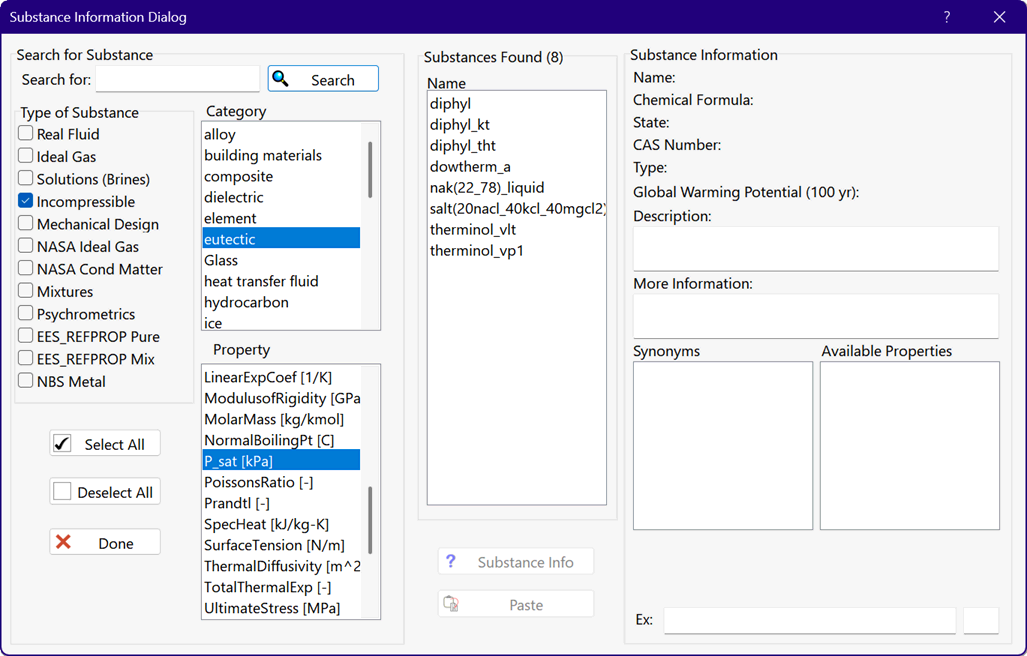This screenshot has width=1027, height=656.
Task: Uncheck the Incompressible checkbox
Action: [x=26, y=201]
